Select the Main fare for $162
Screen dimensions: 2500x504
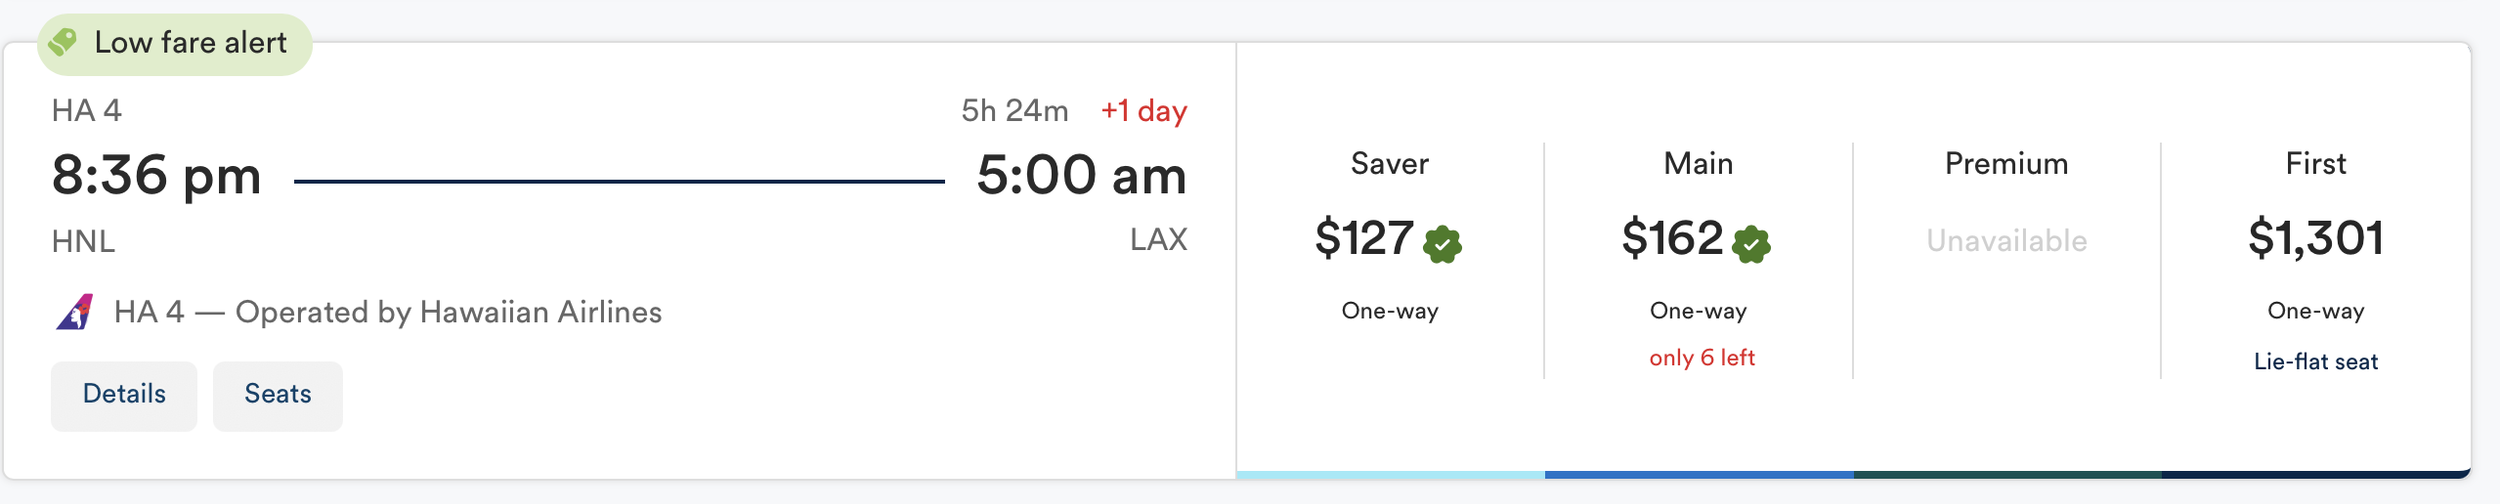coord(1698,260)
